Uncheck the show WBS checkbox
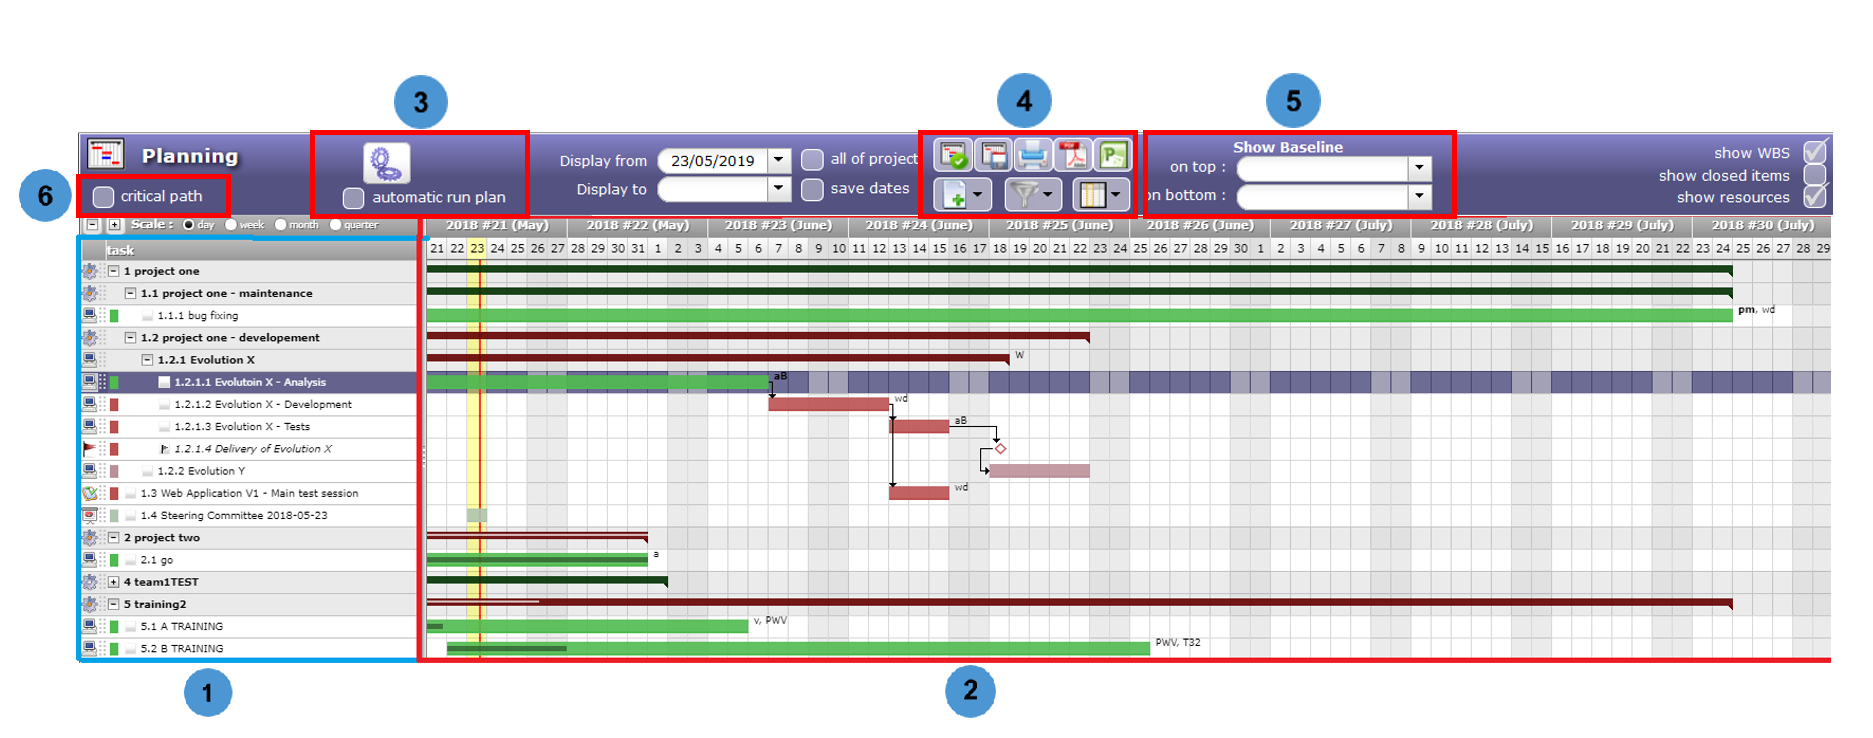Screen dimensions: 1873x738 click(x=1815, y=152)
